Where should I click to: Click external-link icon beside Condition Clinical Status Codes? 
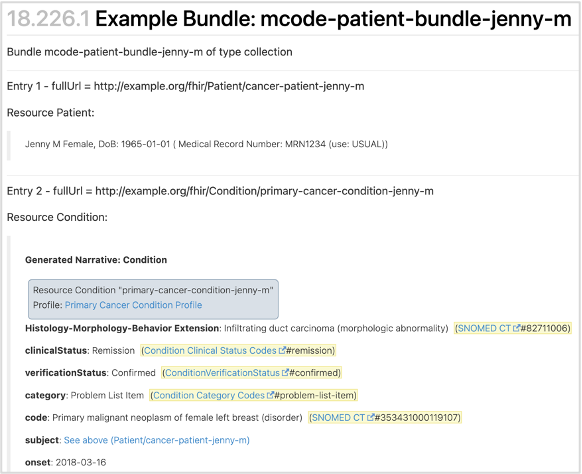(282, 350)
